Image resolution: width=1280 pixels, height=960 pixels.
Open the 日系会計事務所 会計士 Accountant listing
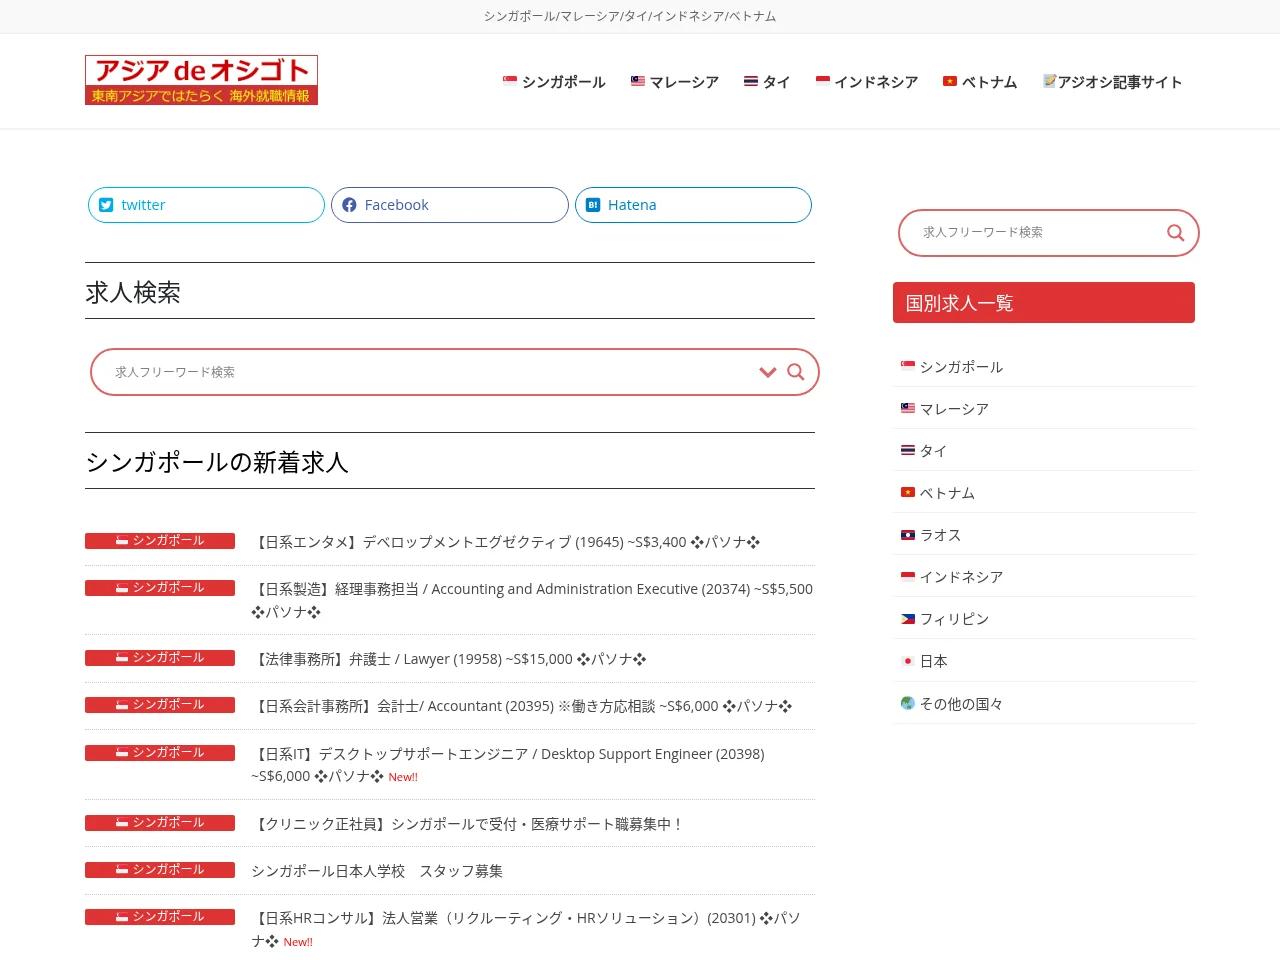[522, 706]
